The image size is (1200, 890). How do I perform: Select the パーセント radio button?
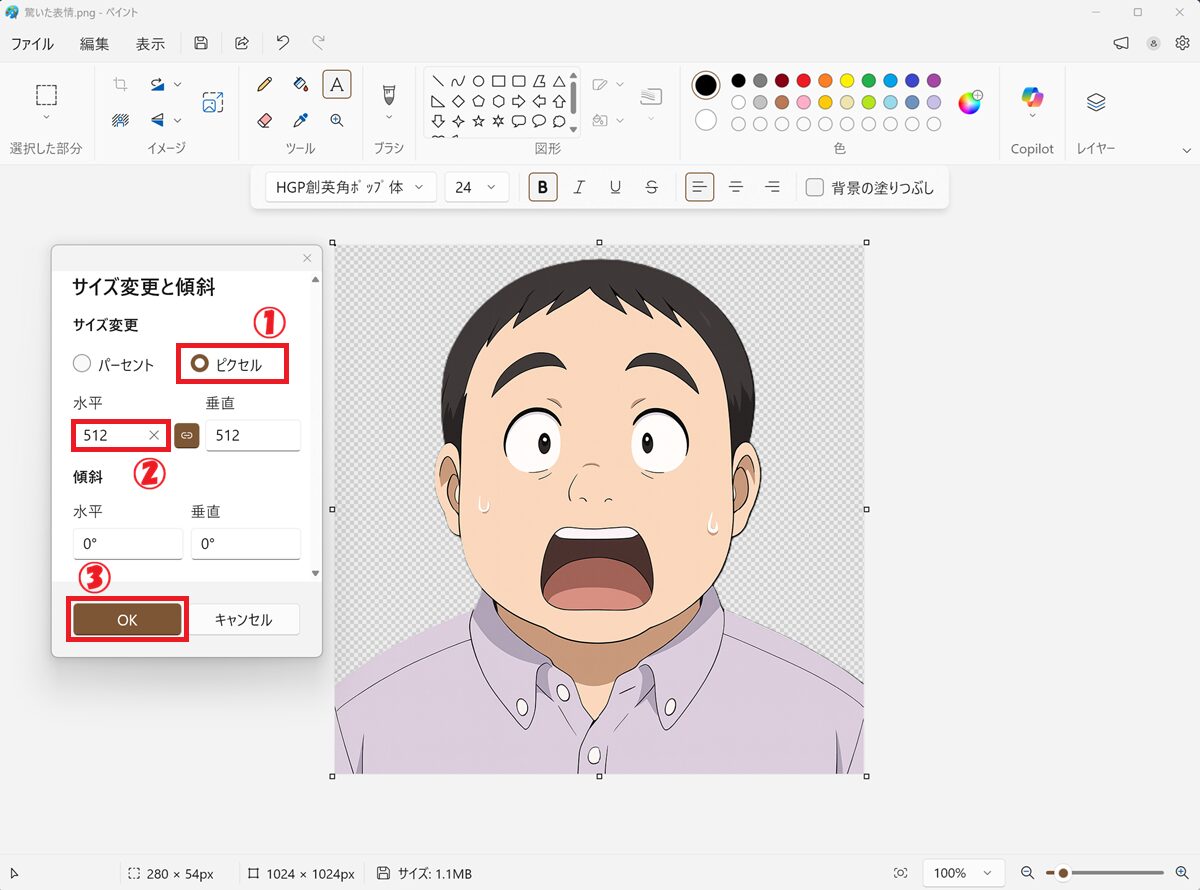[83, 365]
